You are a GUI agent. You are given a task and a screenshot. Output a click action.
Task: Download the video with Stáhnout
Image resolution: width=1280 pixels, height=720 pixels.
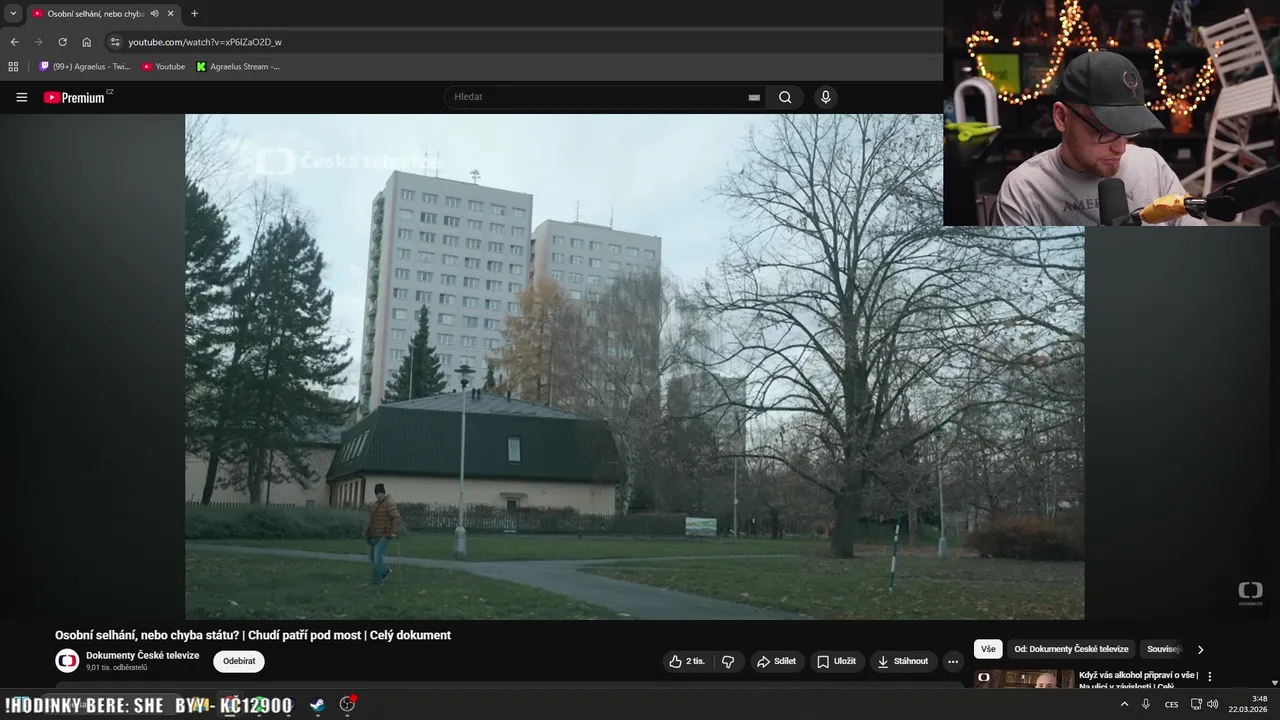point(902,661)
